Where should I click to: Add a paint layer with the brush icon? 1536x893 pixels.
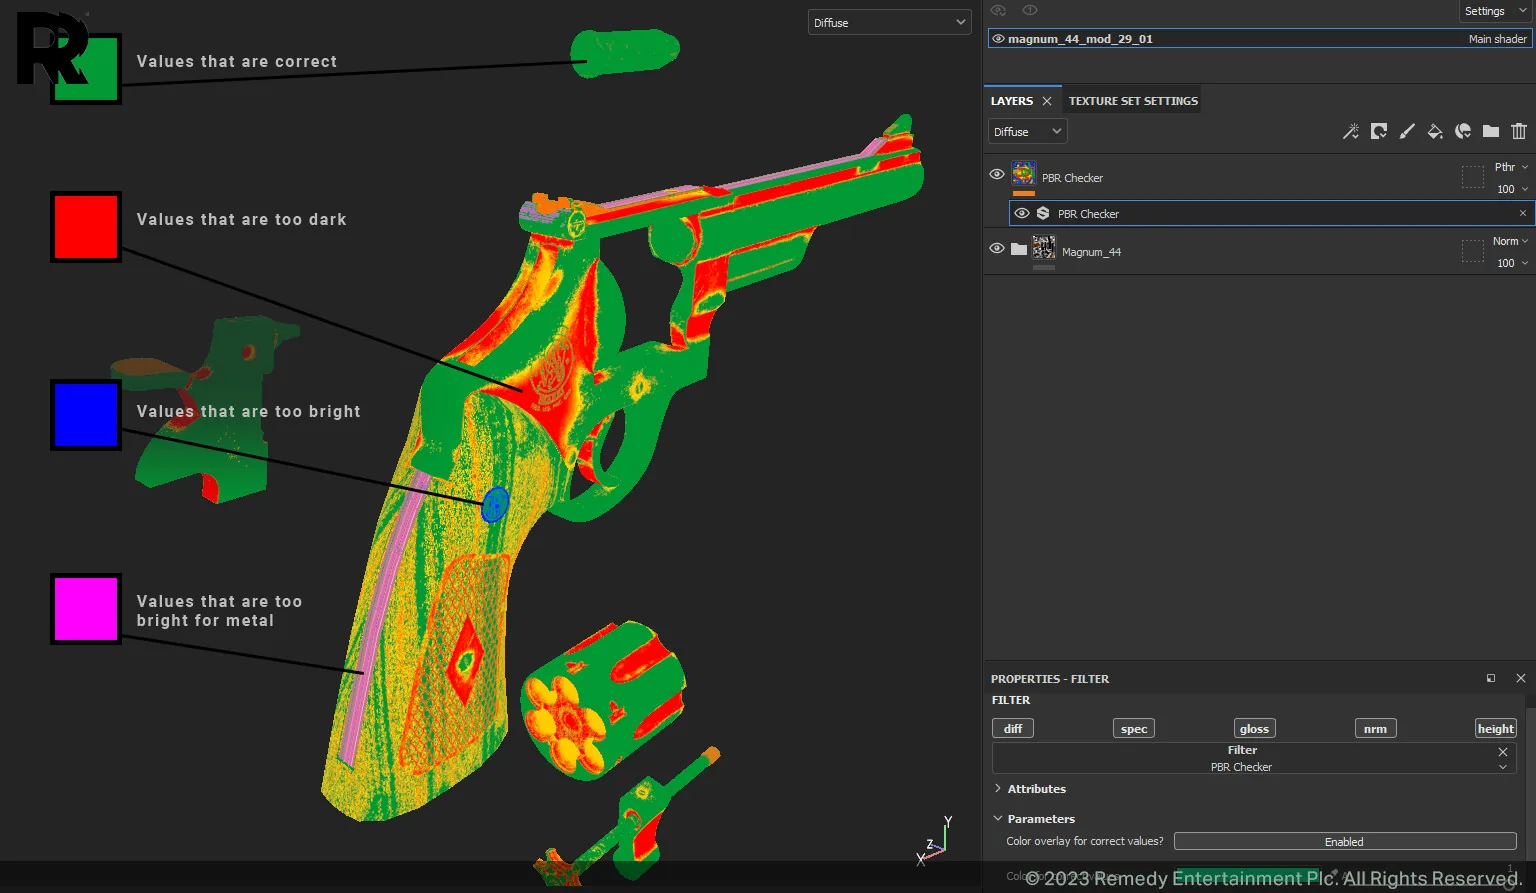point(1407,131)
